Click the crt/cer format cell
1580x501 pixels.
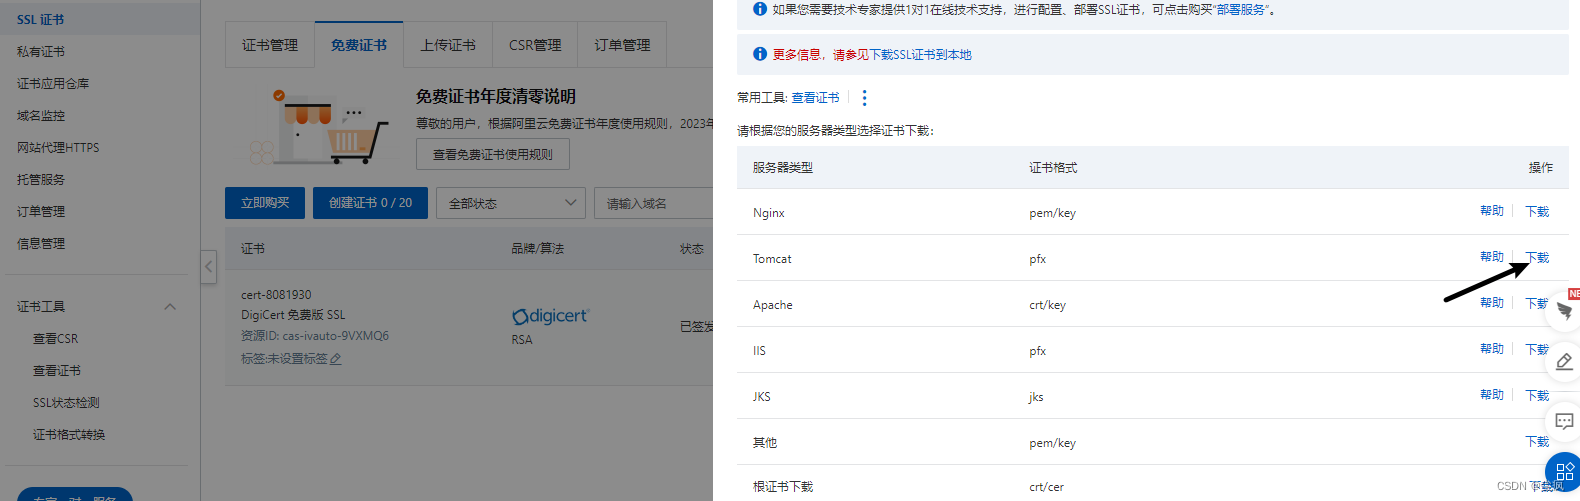pos(1046,487)
